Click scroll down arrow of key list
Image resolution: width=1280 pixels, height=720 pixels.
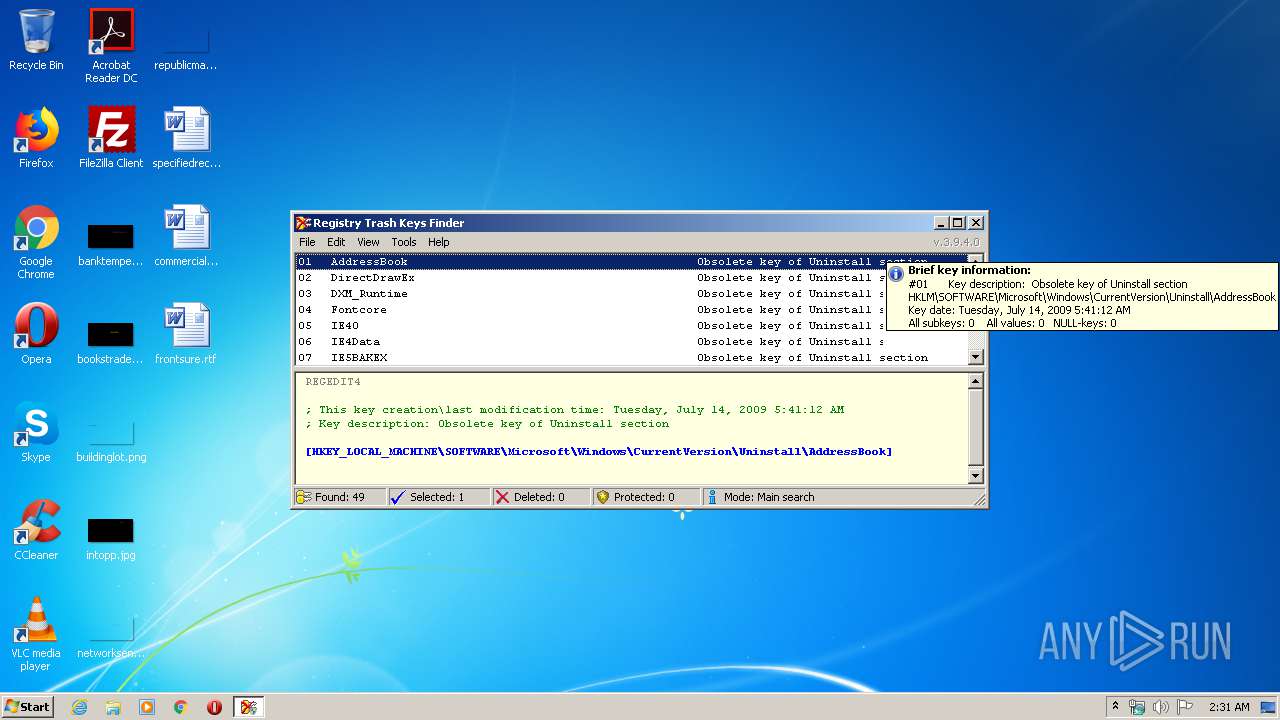click(976, 357)
